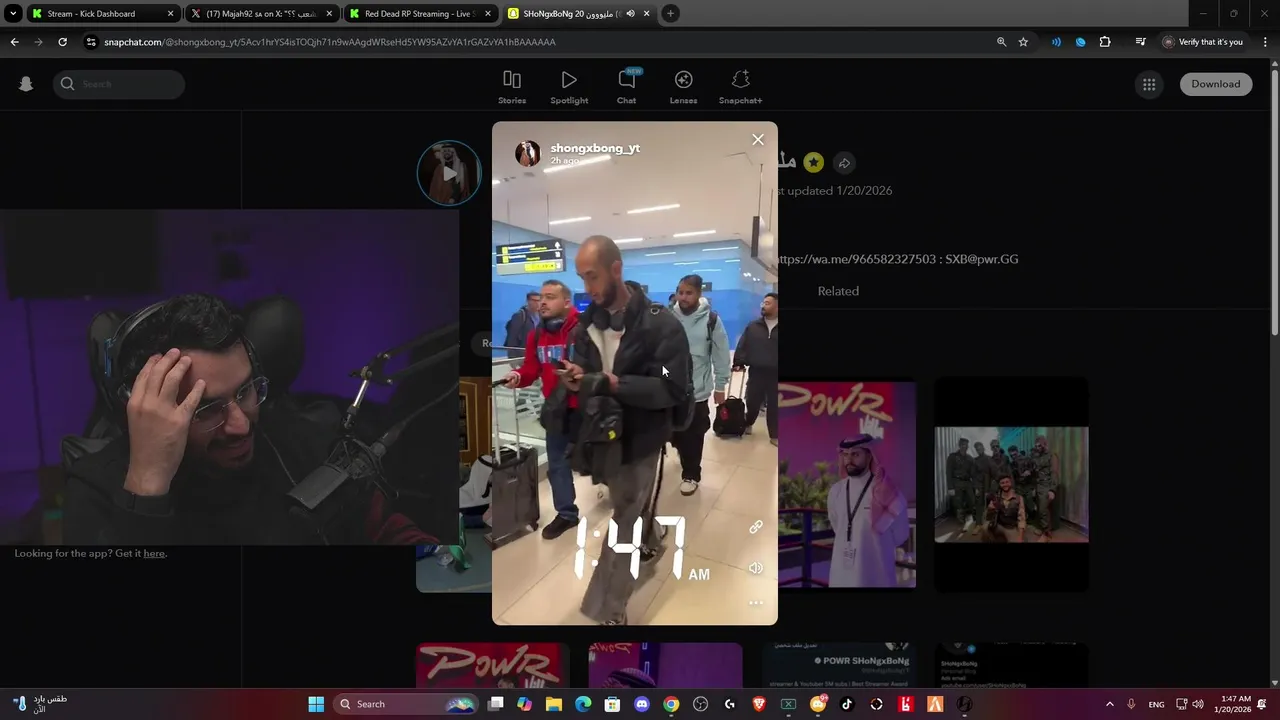Image resolution: width=1280 pixels, height=720 pixels.
Task: Close the Red Dead RP Streaming tab
Action: (x=489, y=14)
